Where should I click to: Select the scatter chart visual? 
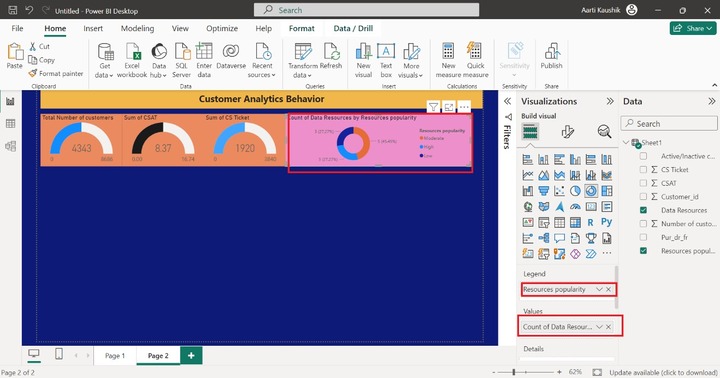[x=559, y=191]
